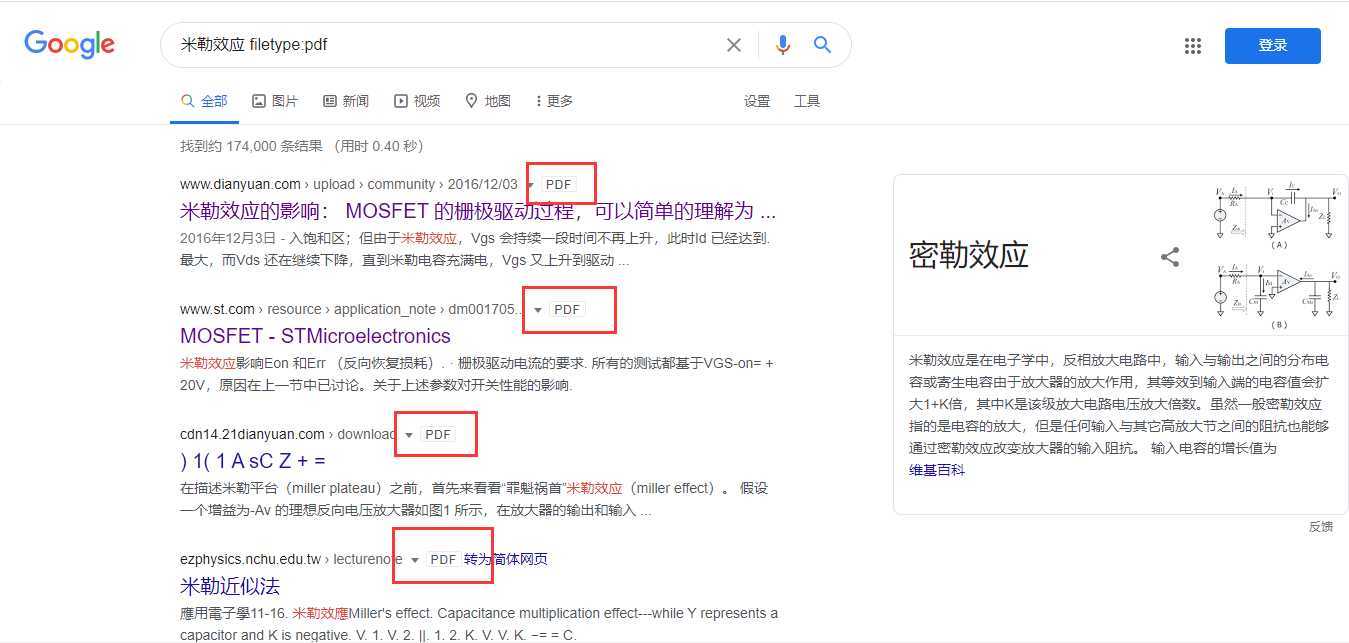Switch to the 图片 tab

(x=275, y=101)
